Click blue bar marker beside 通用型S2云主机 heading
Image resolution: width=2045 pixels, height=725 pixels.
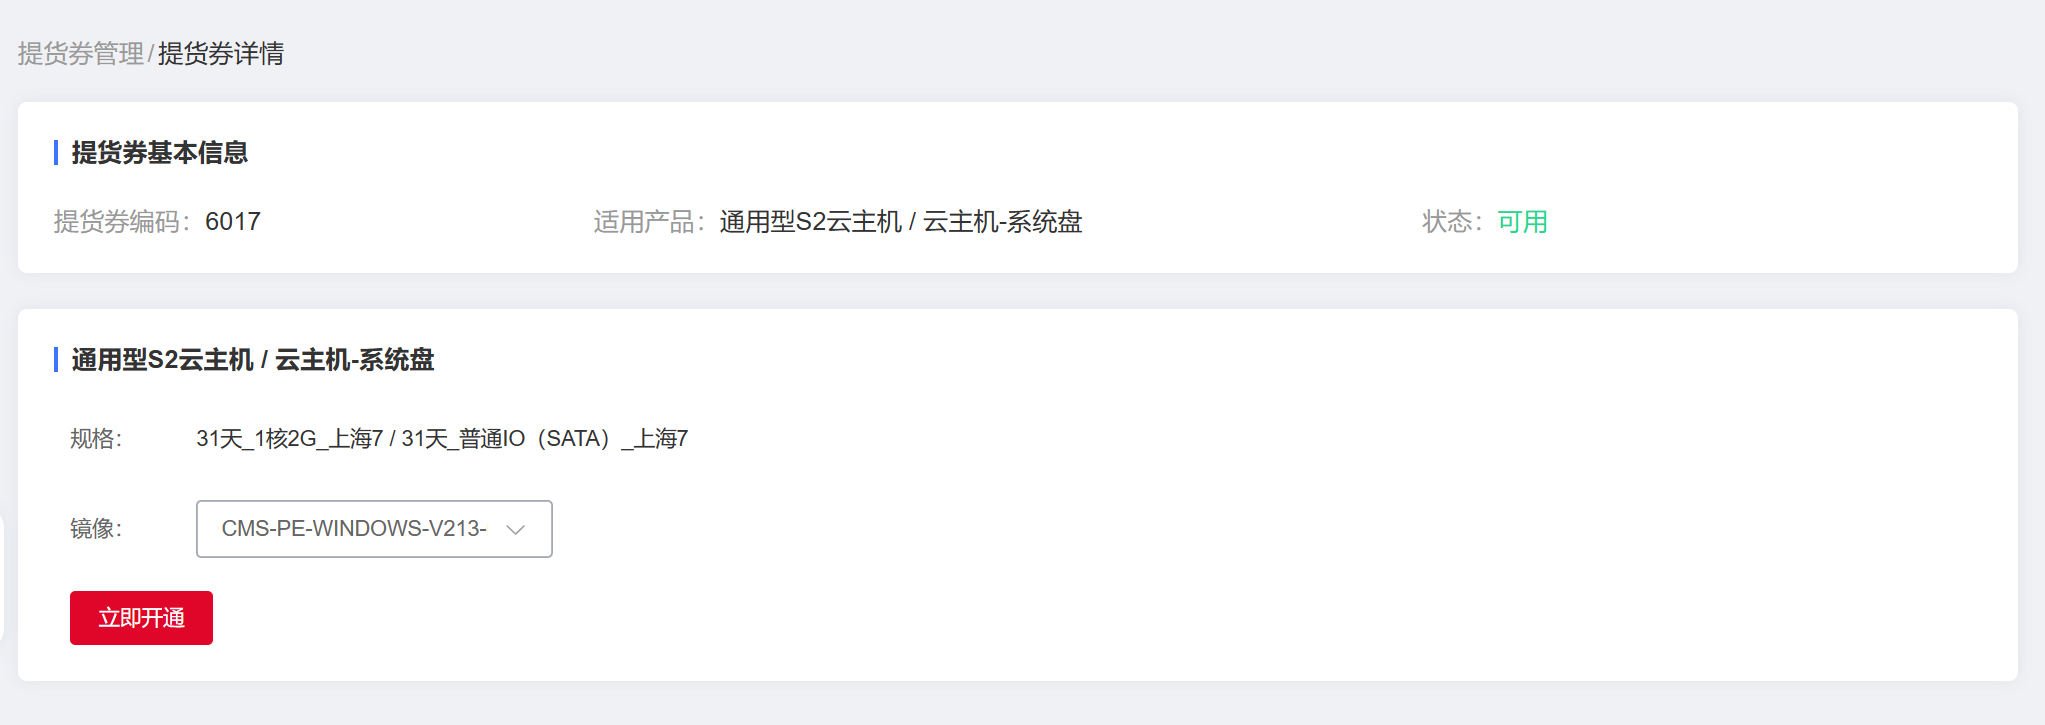pyautogui.click(x=56, y=360)
